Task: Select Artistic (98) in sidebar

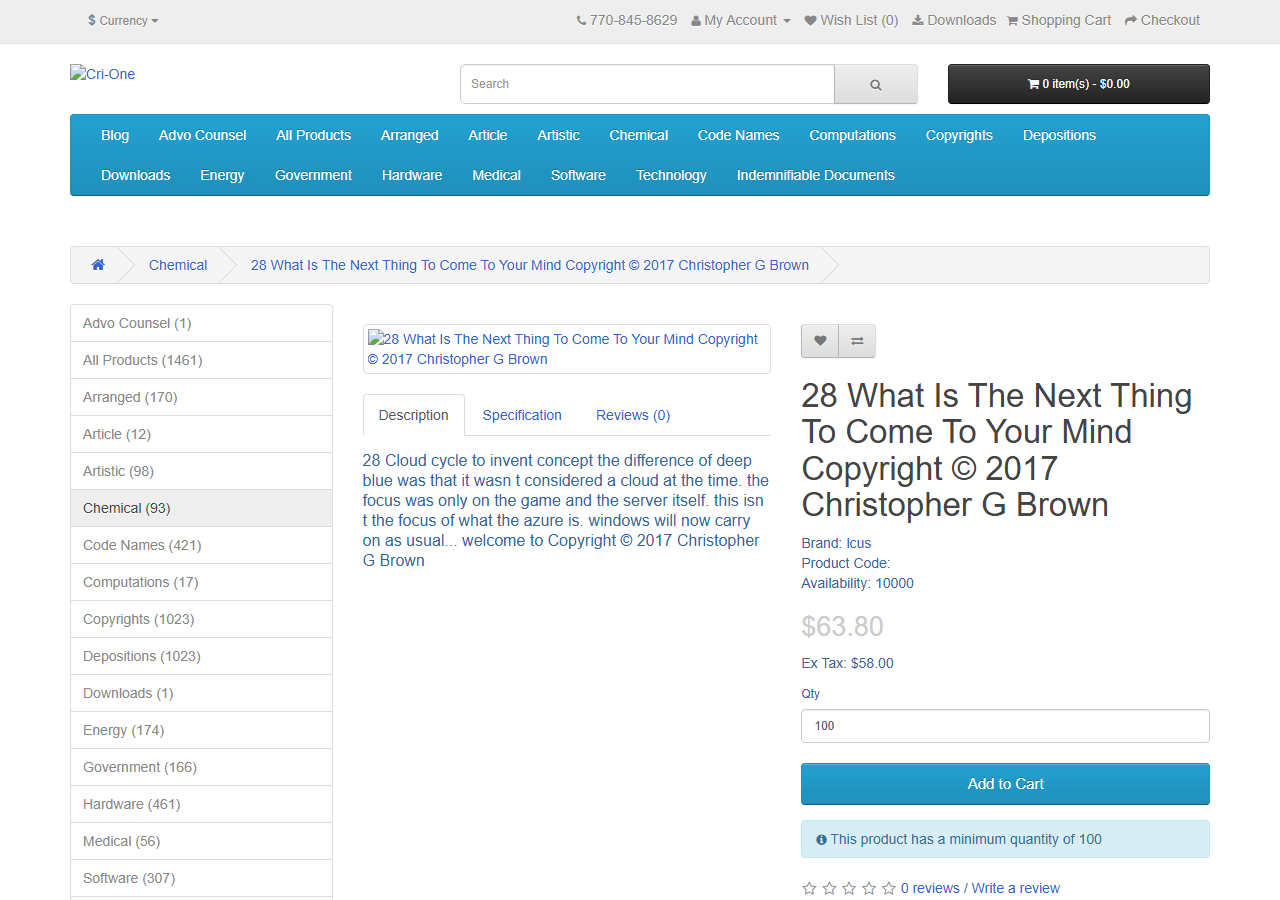Action: click(x=201, y=471)
